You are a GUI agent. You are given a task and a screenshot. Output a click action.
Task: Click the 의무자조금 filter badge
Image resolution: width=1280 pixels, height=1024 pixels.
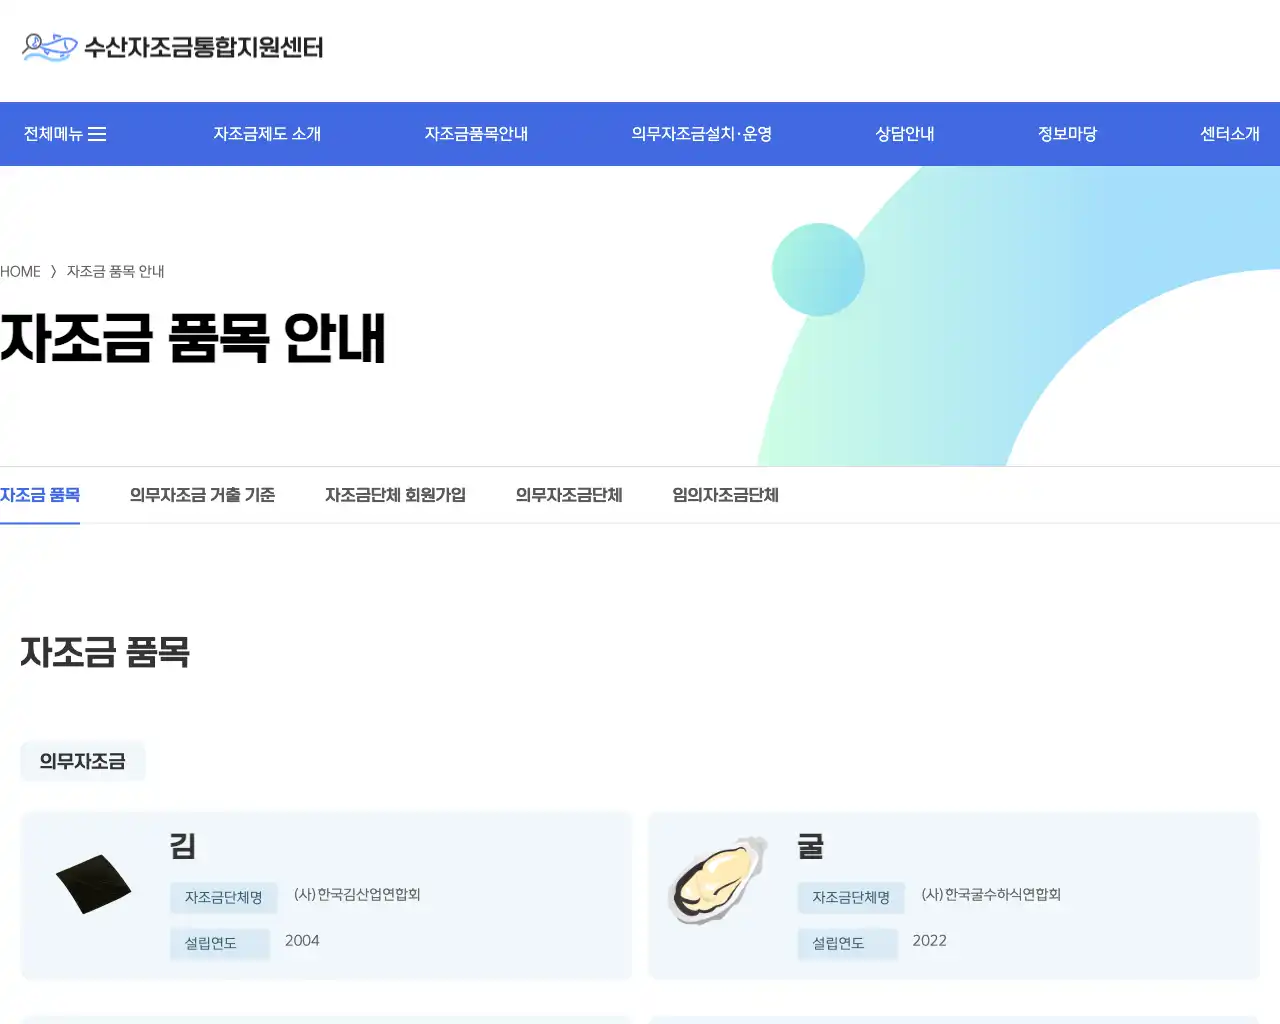click(83, 761)
